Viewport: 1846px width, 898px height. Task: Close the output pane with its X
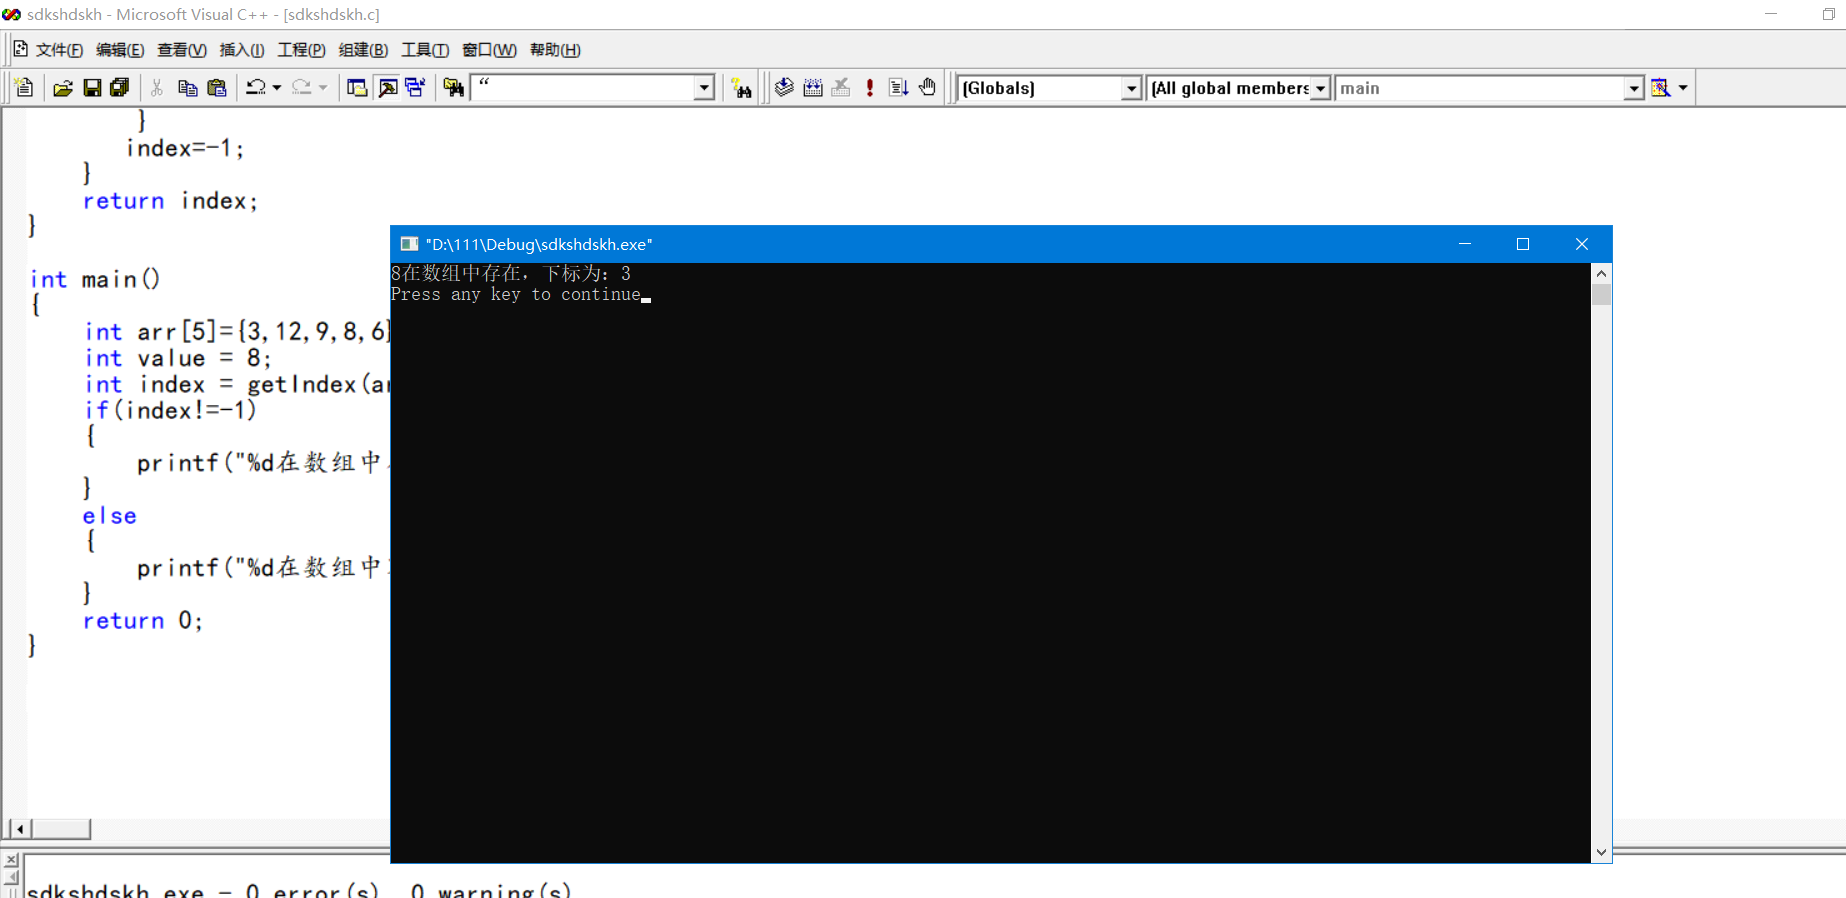[x=11, y=860]
